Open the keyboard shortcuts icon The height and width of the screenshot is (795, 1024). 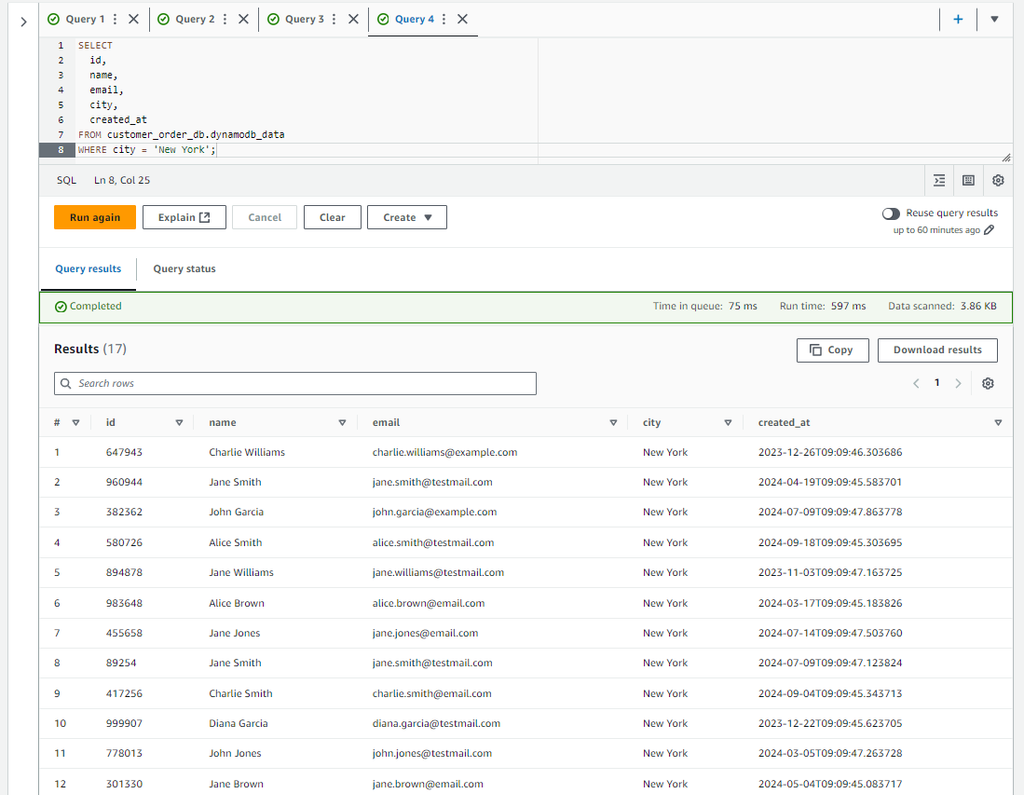pyautogui.click(x=968, y=180)
